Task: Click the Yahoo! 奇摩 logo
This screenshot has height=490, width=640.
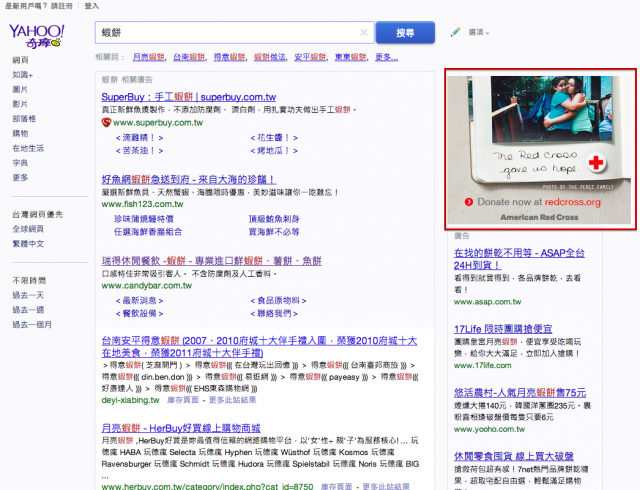Action: 36,36
